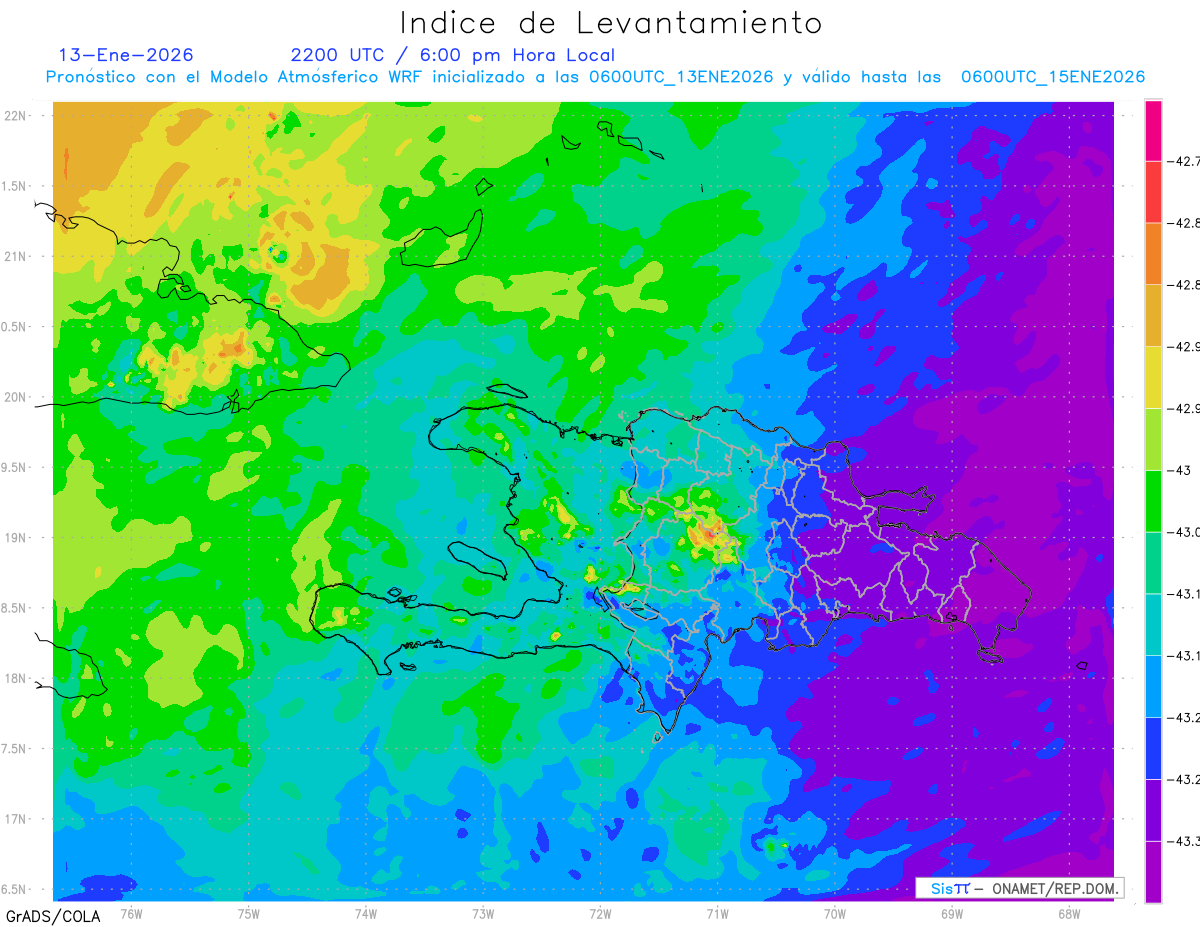Click the teal-green colorbar swatch
Screen dimensions: 1200x927
pyautogui.click(x=1153, y=562)
